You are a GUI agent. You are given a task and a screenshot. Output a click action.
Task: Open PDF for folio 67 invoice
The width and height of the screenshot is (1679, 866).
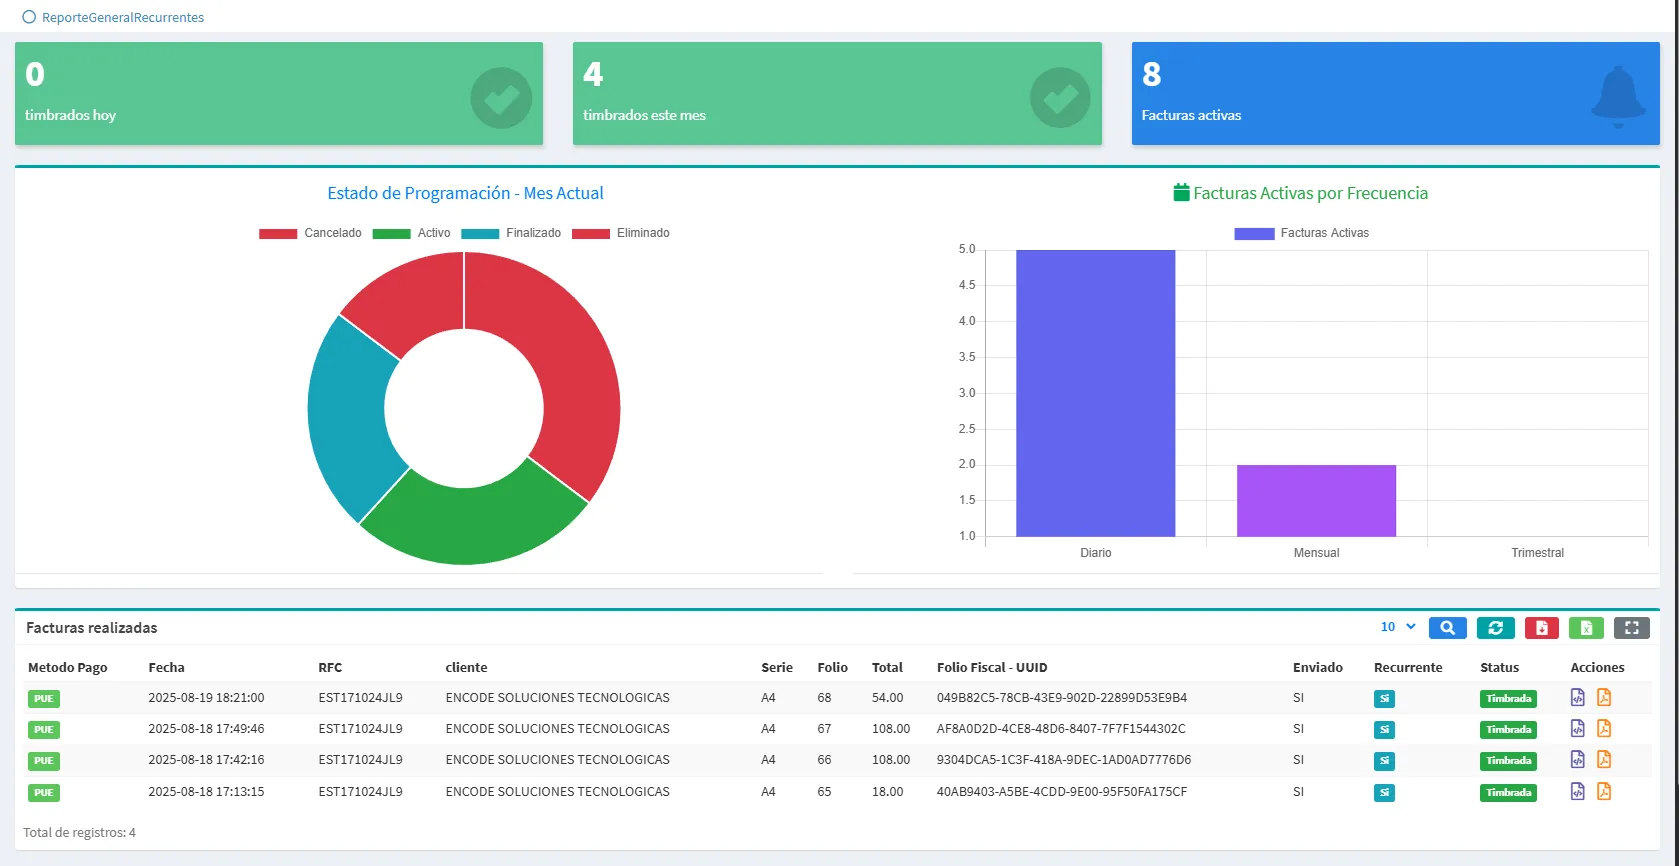coord(1604,728)
